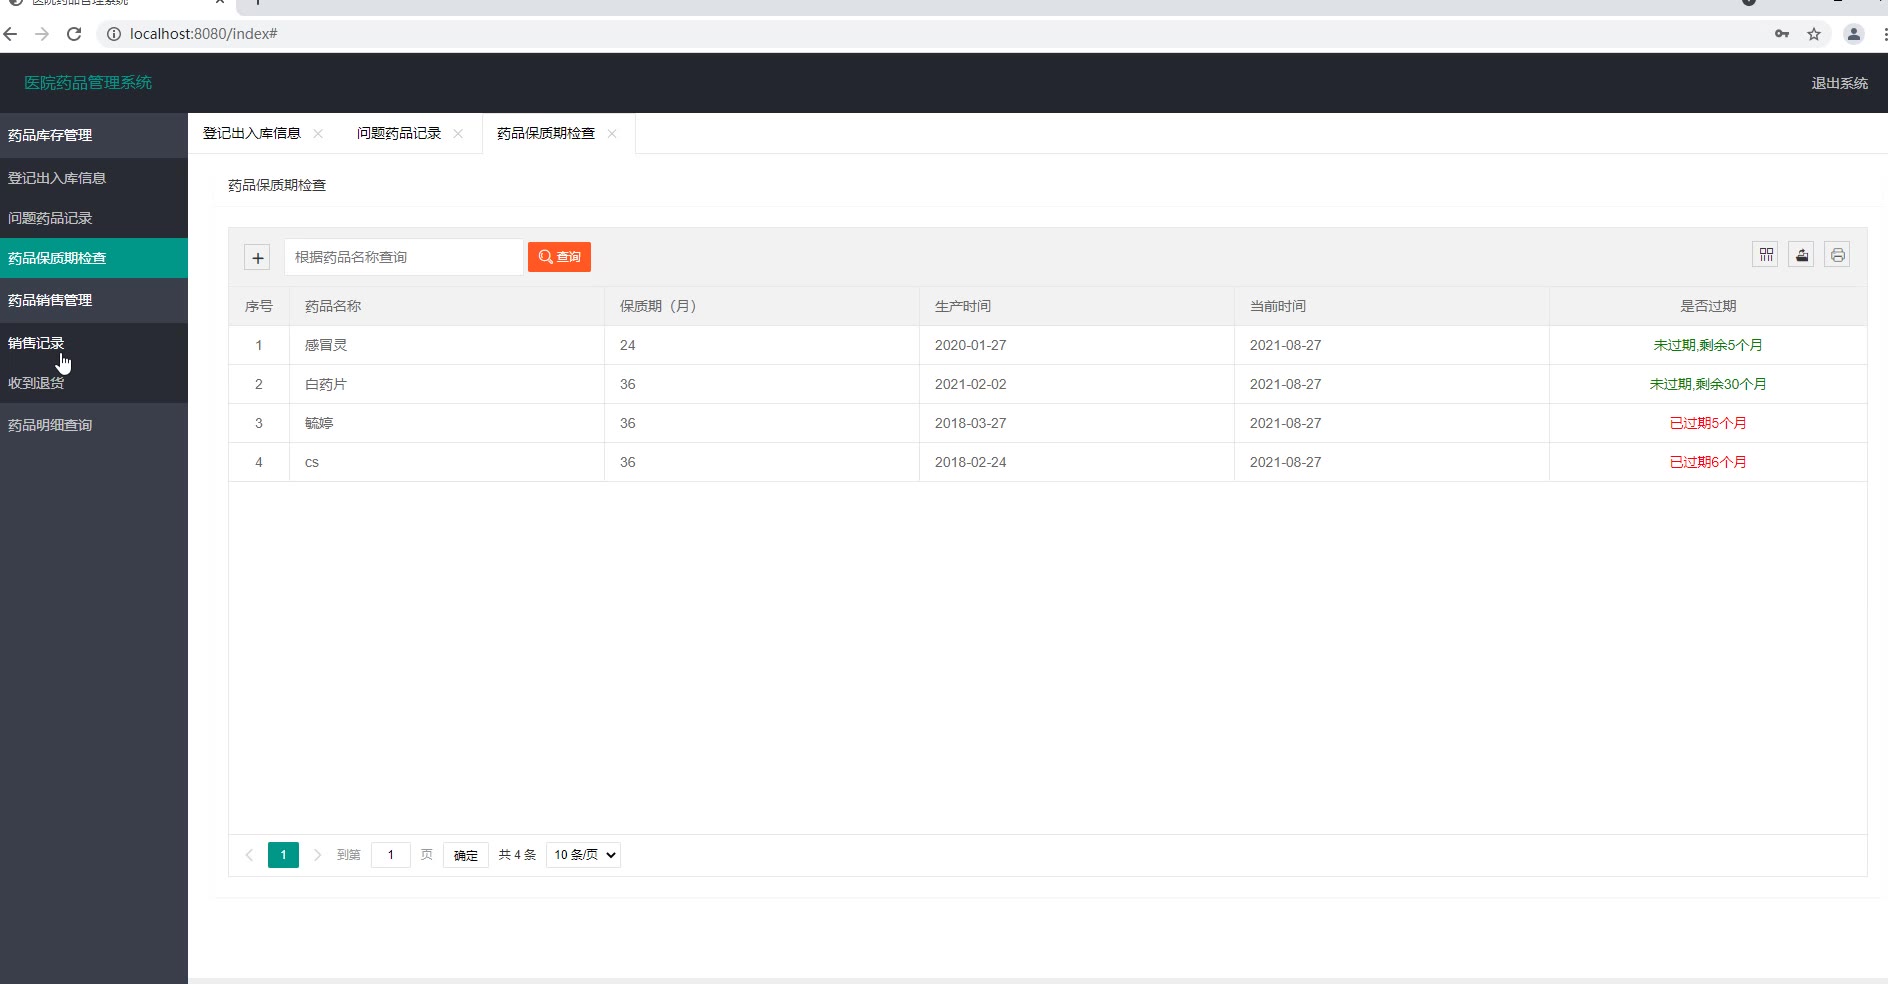Select the 感冒灵 drug name cell
1888x984 pixels.
pos(447,345)
